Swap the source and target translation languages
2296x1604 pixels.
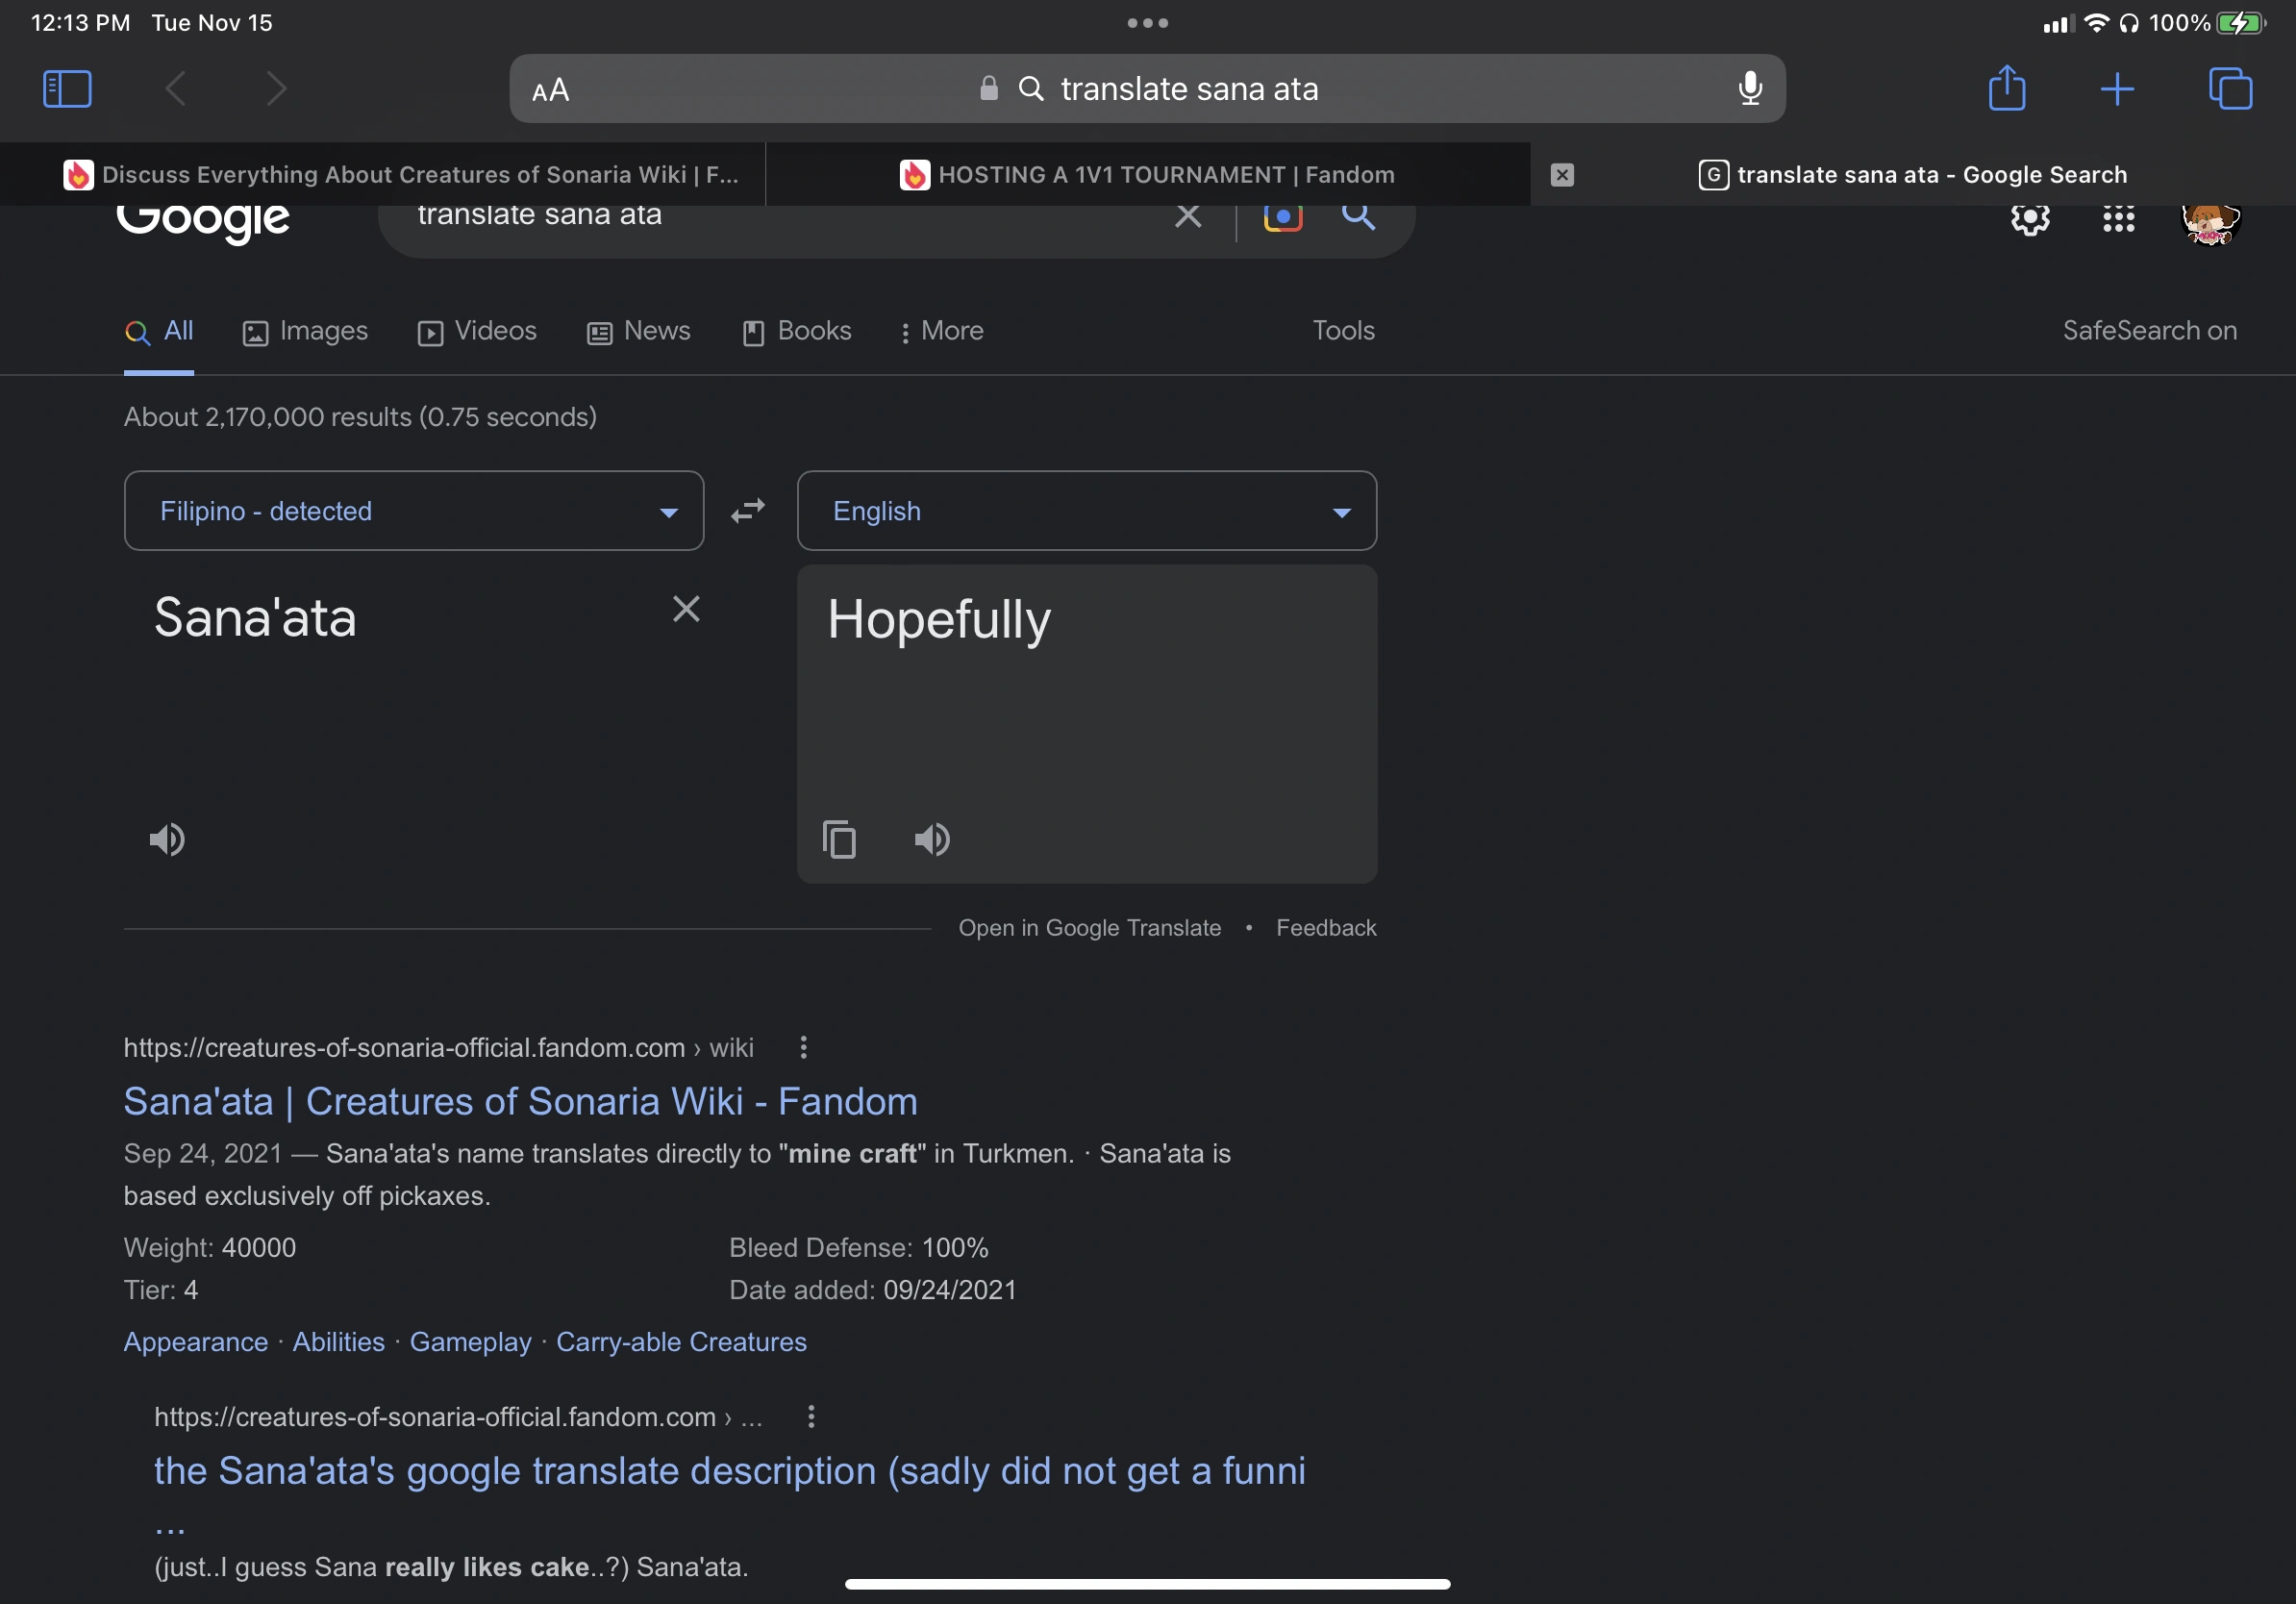(747, 511)
